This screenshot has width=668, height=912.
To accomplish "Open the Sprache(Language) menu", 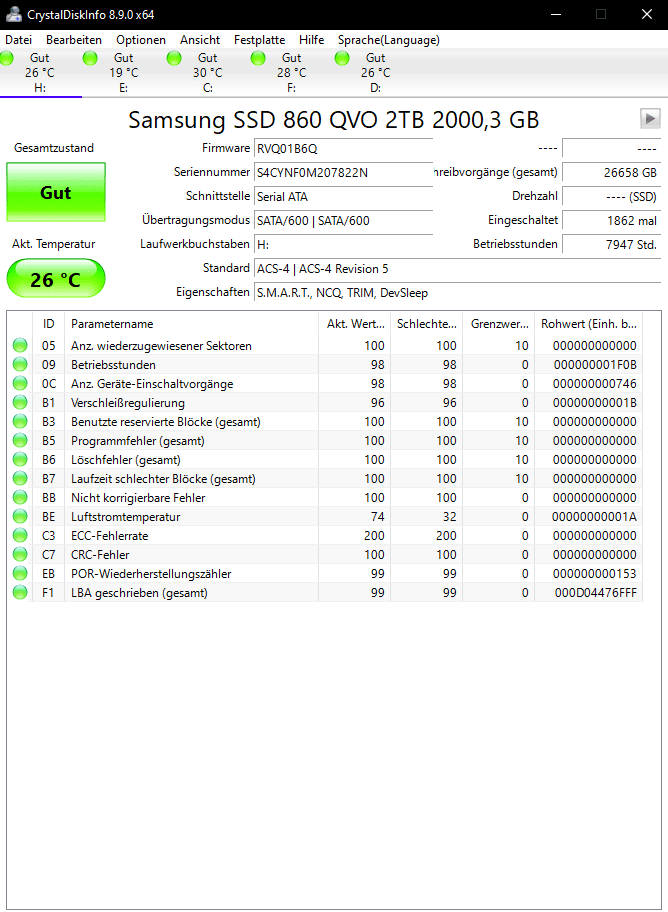I will pyautogui.click(x=389, y=40).
